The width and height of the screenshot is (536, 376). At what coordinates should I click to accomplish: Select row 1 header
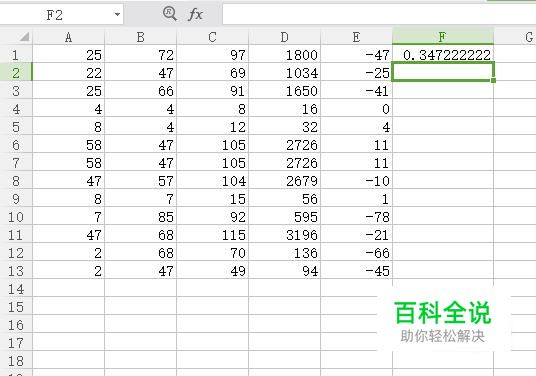tap(16, 55)
